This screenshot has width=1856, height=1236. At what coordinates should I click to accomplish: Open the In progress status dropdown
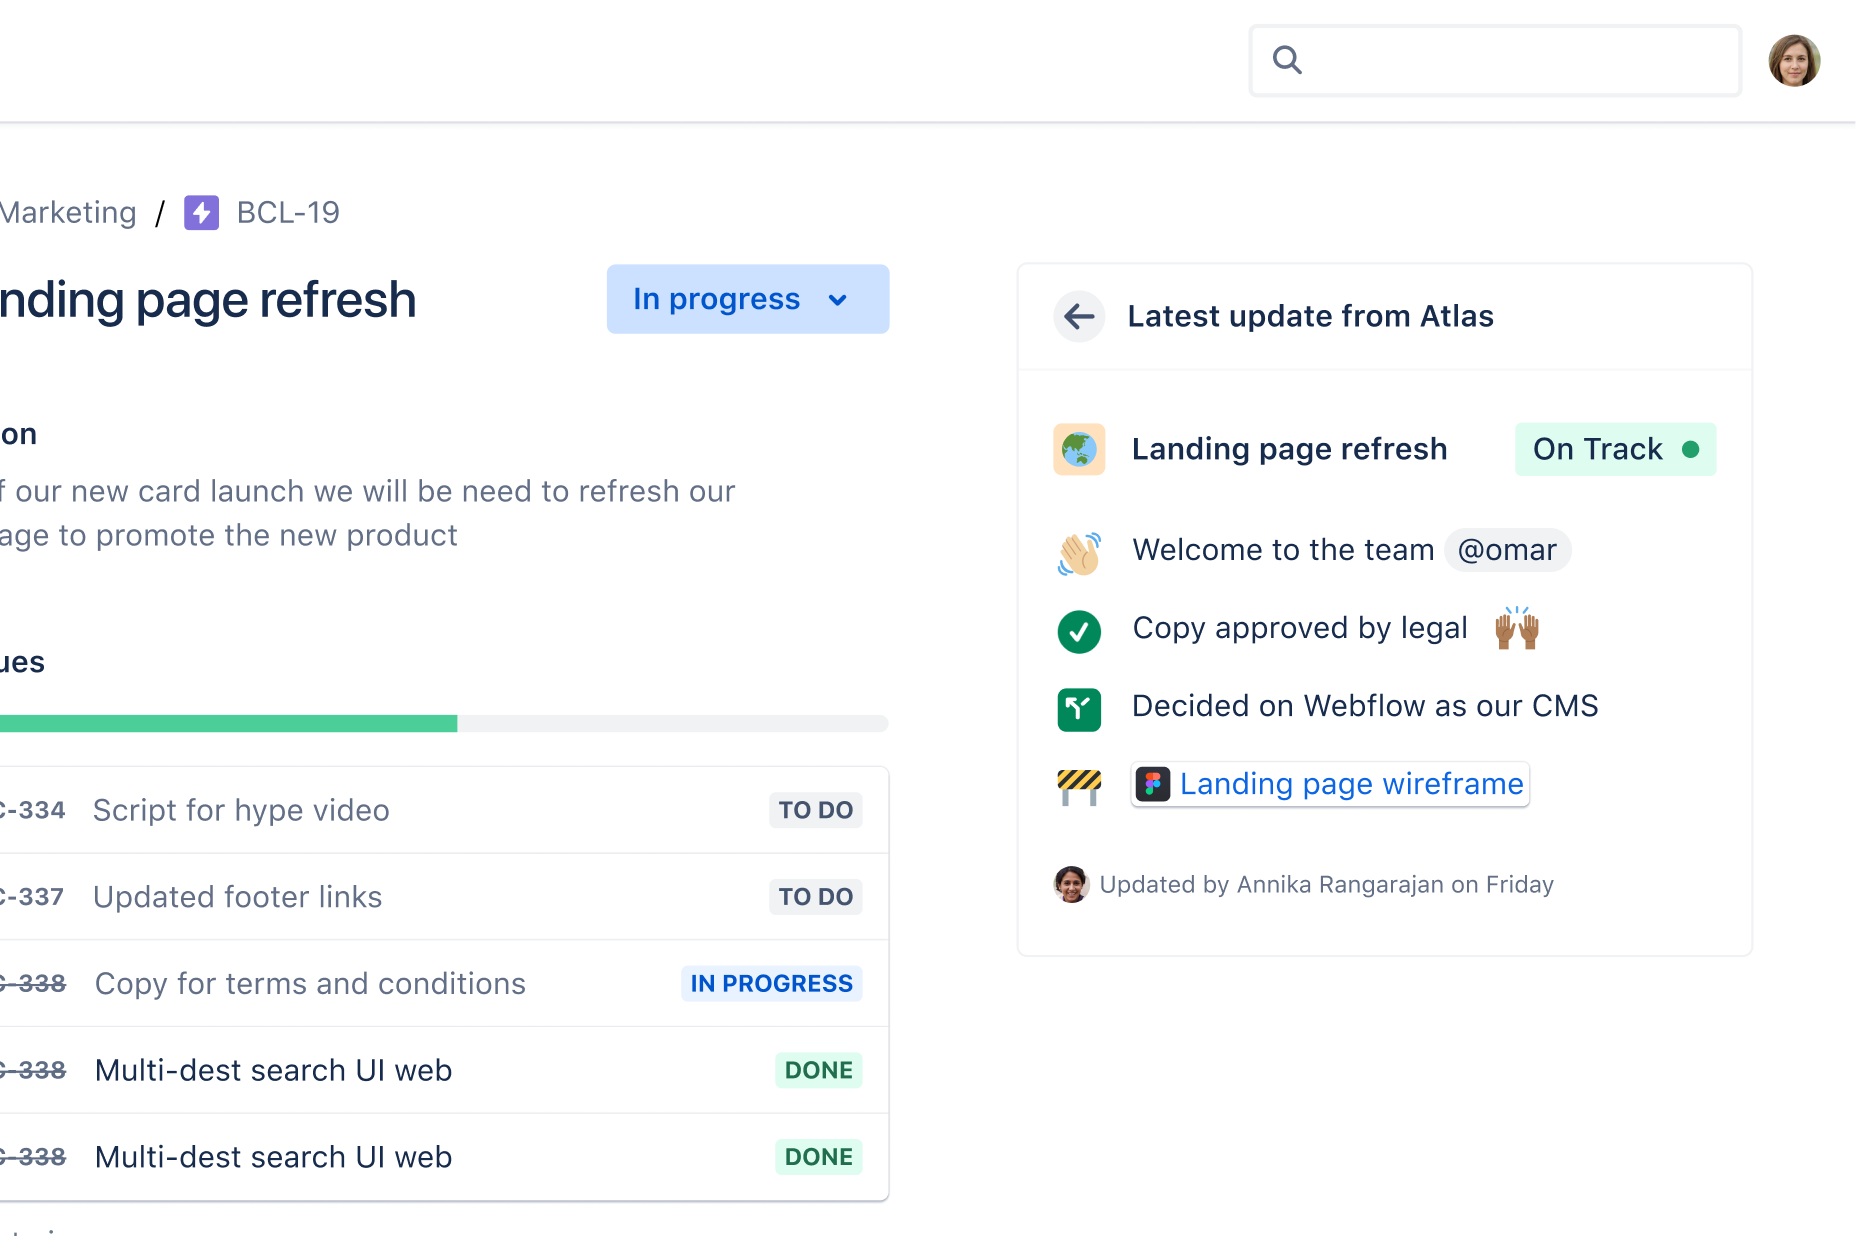click(747, 299)
